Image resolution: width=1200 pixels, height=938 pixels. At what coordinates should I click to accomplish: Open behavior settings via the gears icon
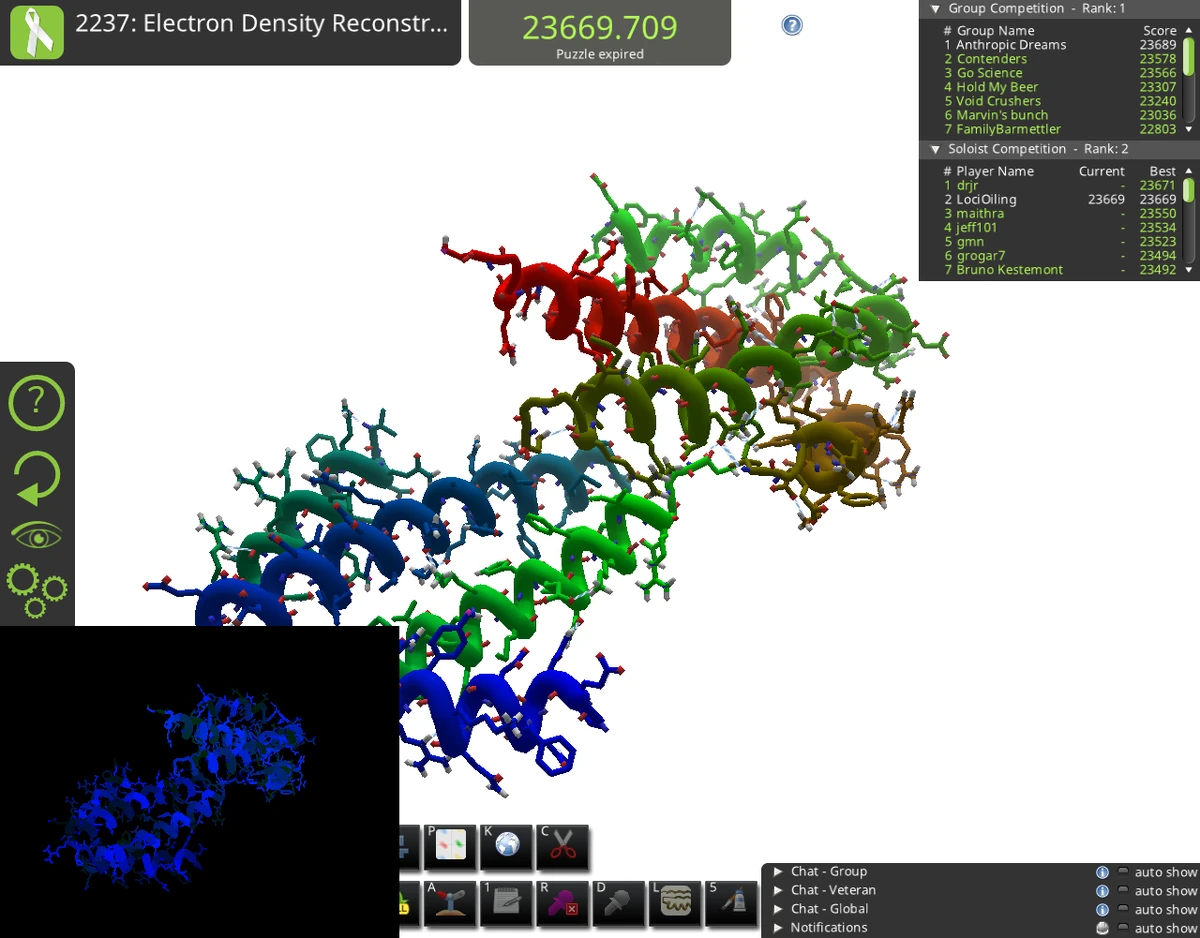pos(37,592)
